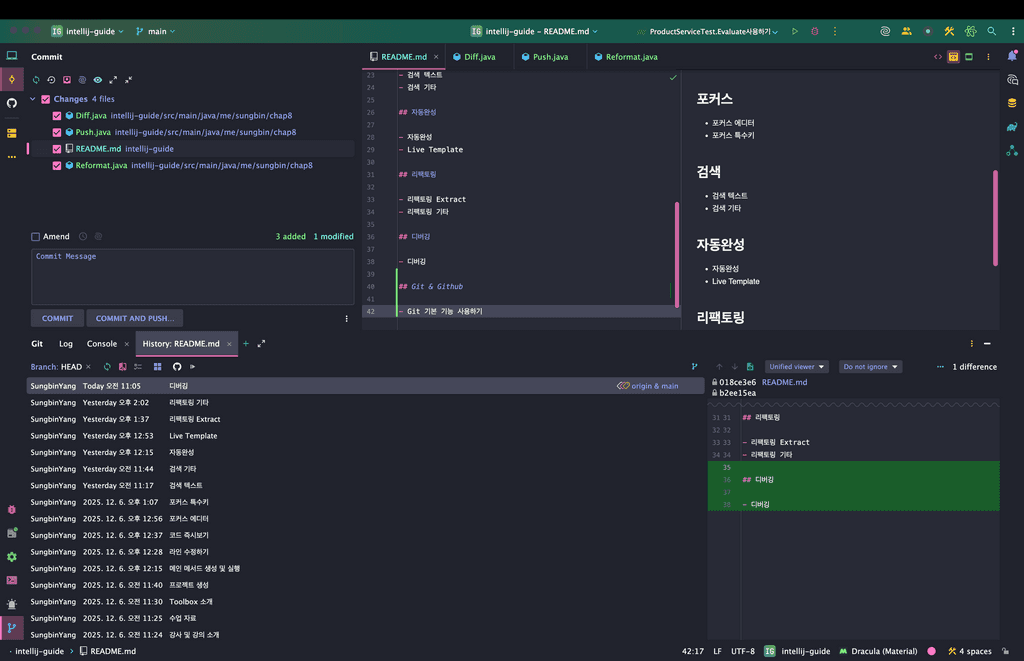
Task: Open the Database tool window
Action: 1012,103
